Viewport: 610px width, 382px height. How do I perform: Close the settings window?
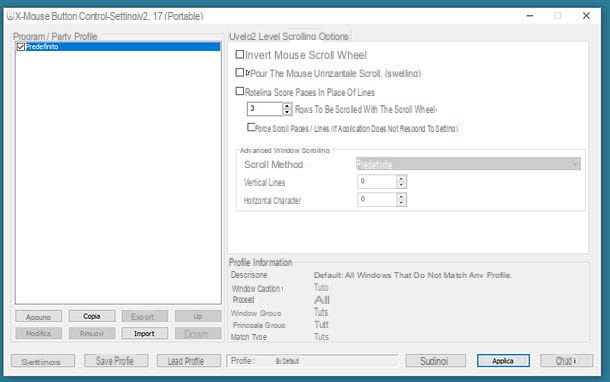pos(586,16)
